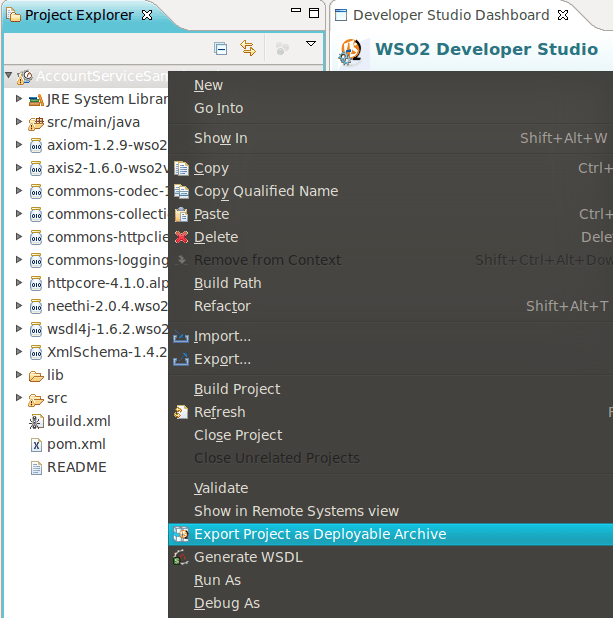Click the neethi-2.0.4 jar icon
The height and width of the screenshot is (618, 613).
coord(36,307)
